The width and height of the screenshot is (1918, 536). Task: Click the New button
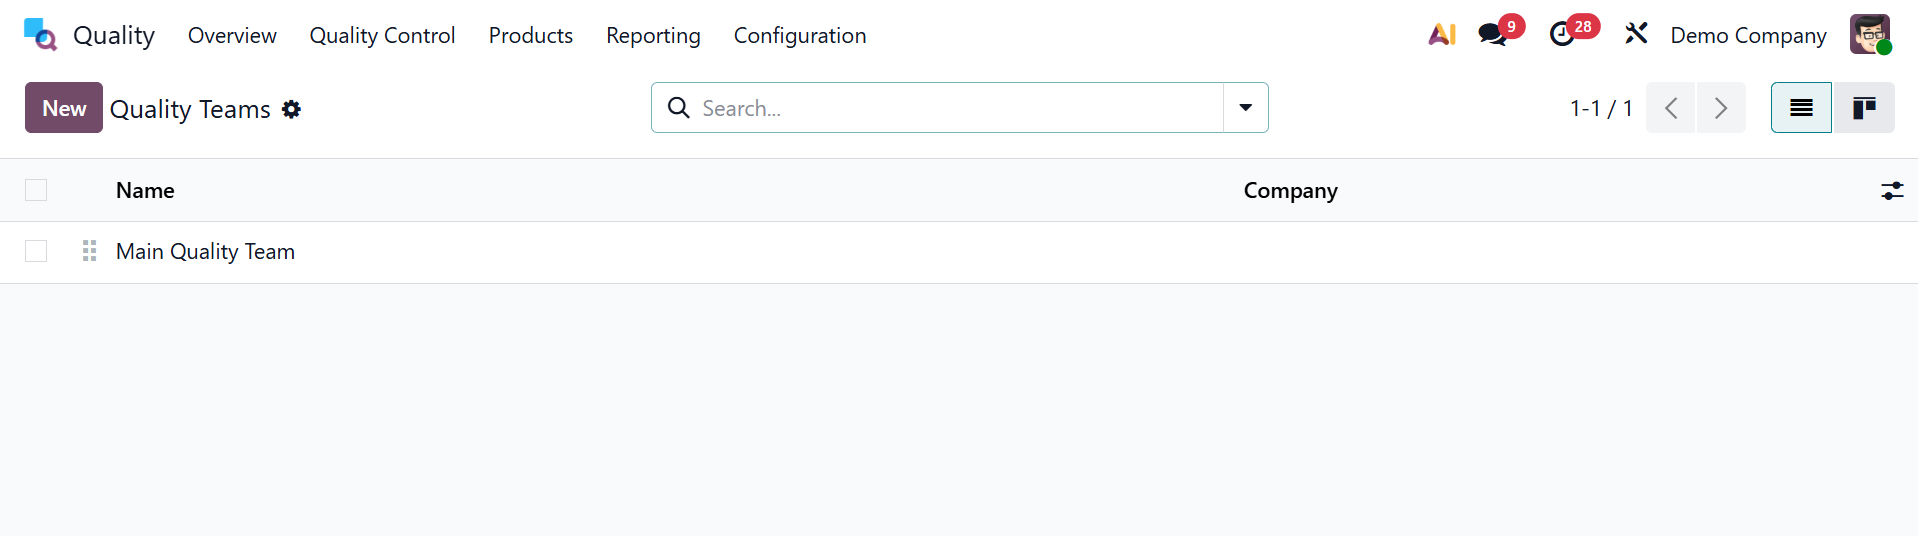pyautogui.click(x=64, y=108)
